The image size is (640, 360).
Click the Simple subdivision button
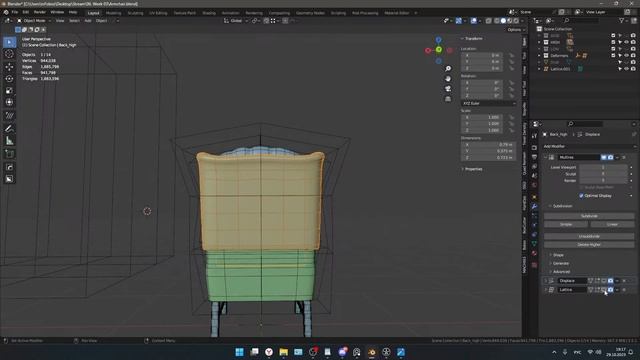click(x=566, y=224)
